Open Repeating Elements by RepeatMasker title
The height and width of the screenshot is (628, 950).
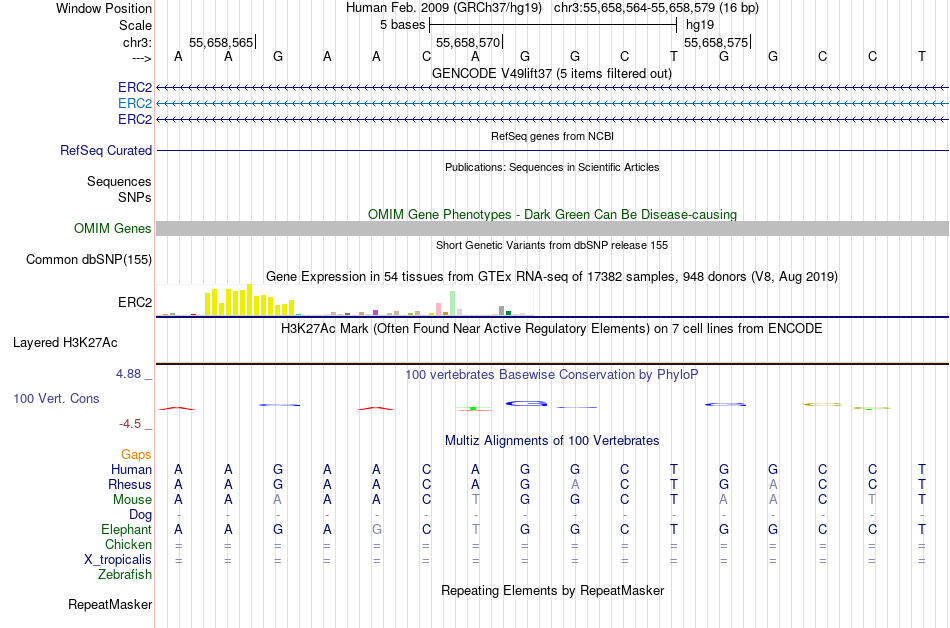tap(552, 590)
